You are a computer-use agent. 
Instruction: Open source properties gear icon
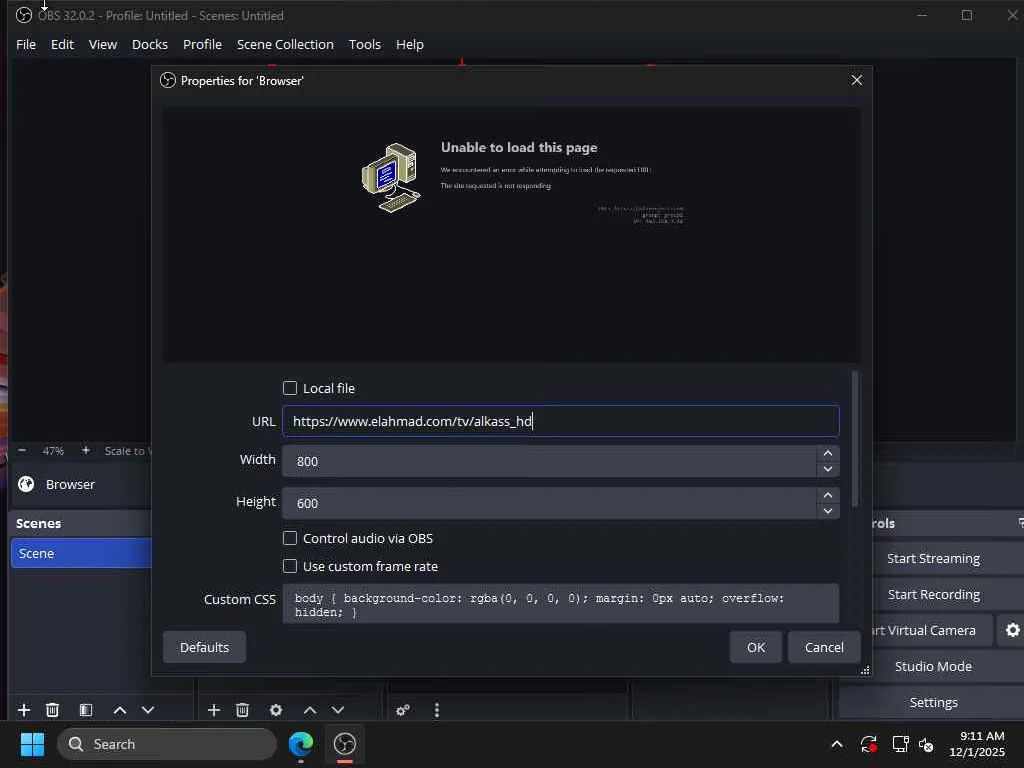276,710
